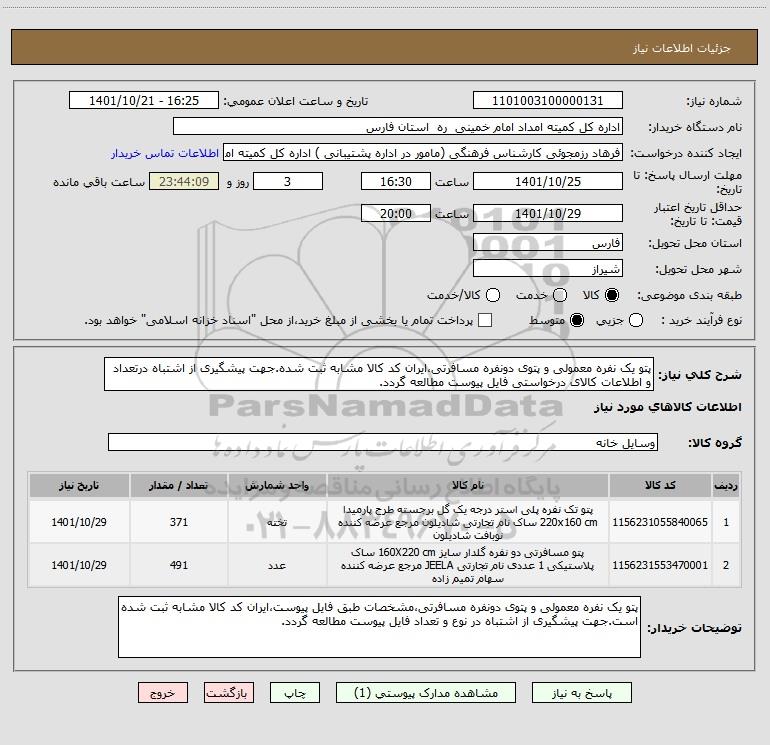Select the کالا/خدمت radio button
Screen dimensions: 770x745
(493, 295)
